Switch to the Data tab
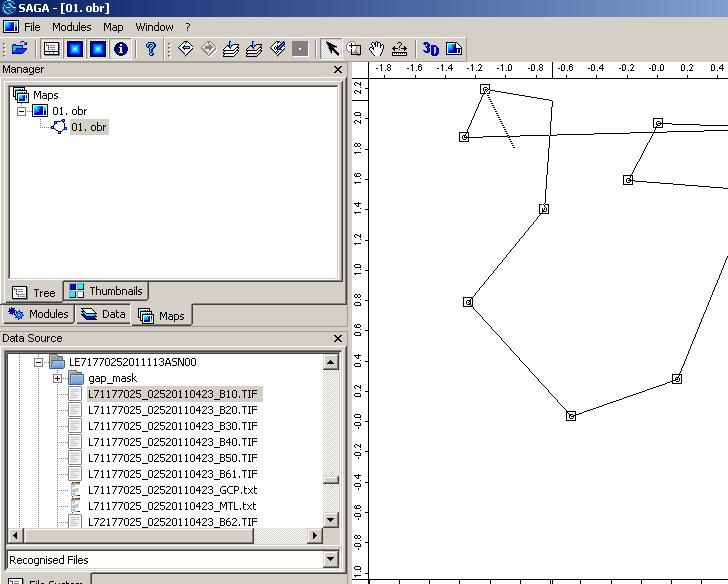This screenshot has height=584, width=728. tap(104, 314)
